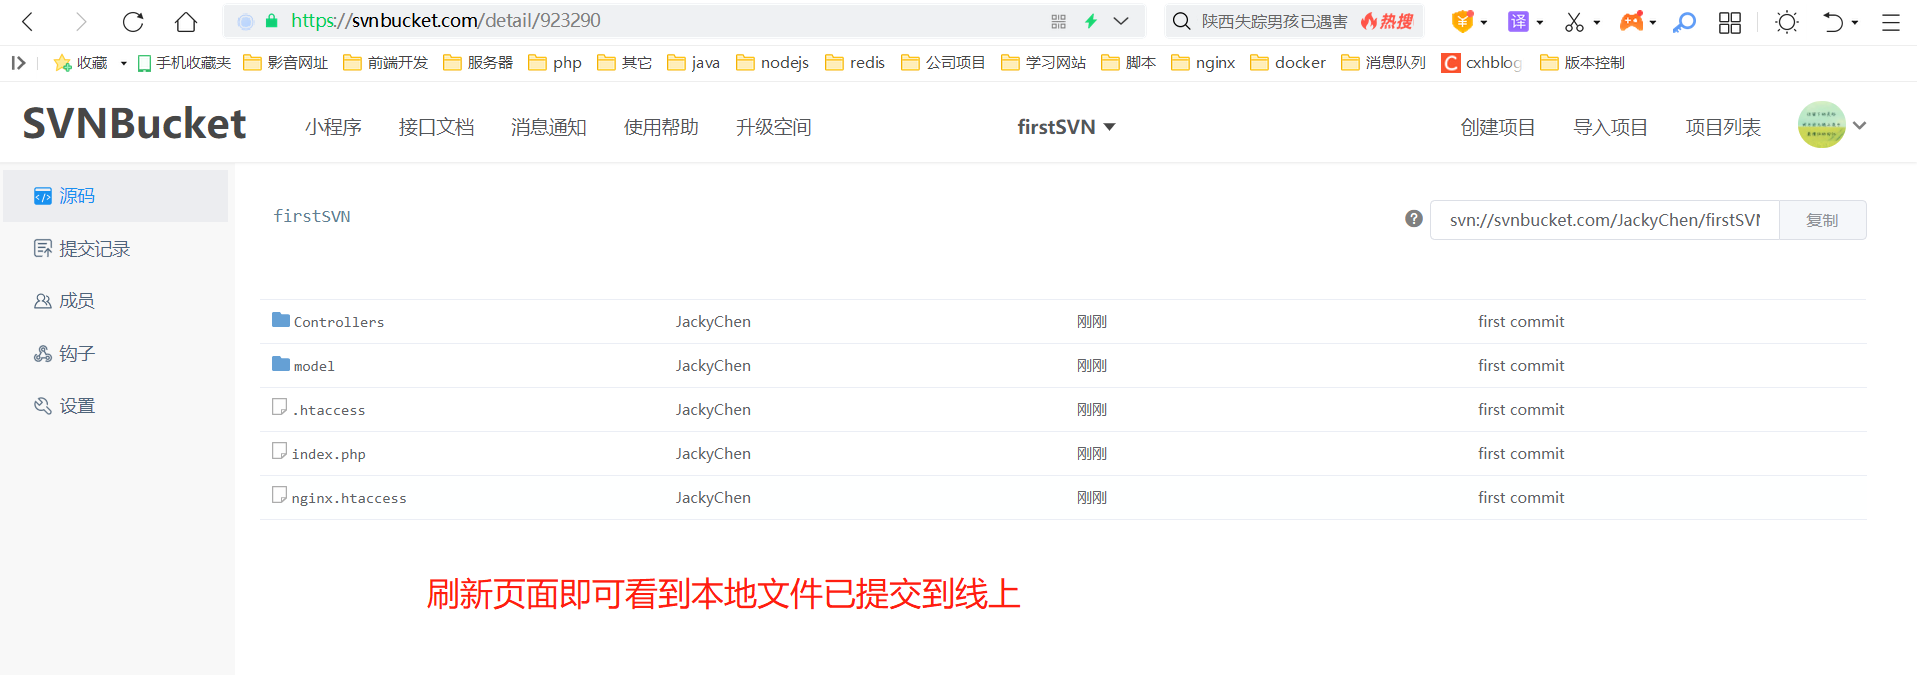Open the model folder
Viewport: 1917px width, 675px height.
click(314, 366)
